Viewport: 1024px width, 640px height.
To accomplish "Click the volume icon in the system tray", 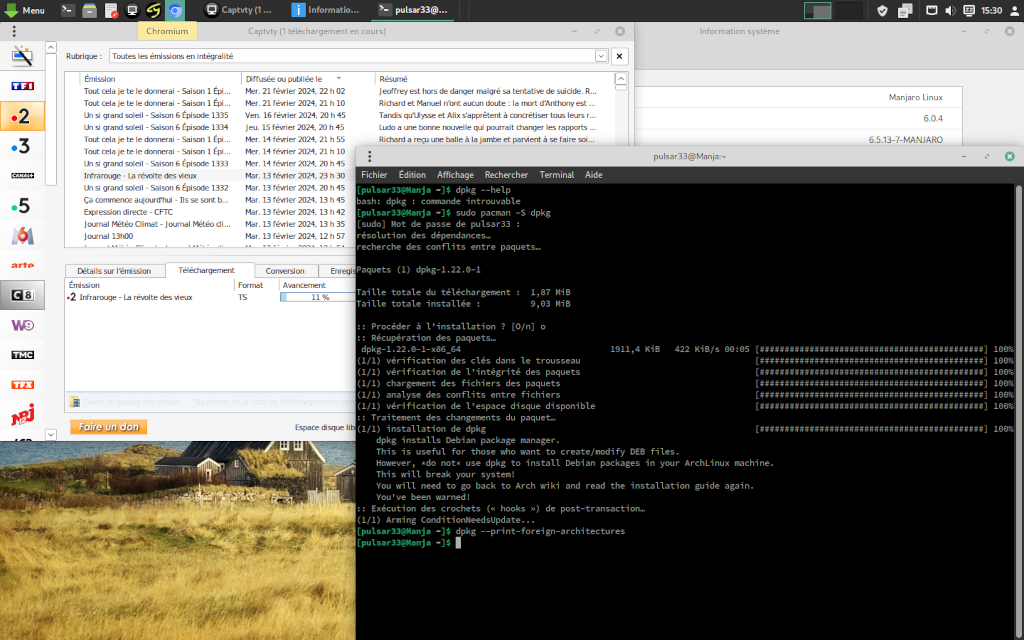I will coord(950,11).
